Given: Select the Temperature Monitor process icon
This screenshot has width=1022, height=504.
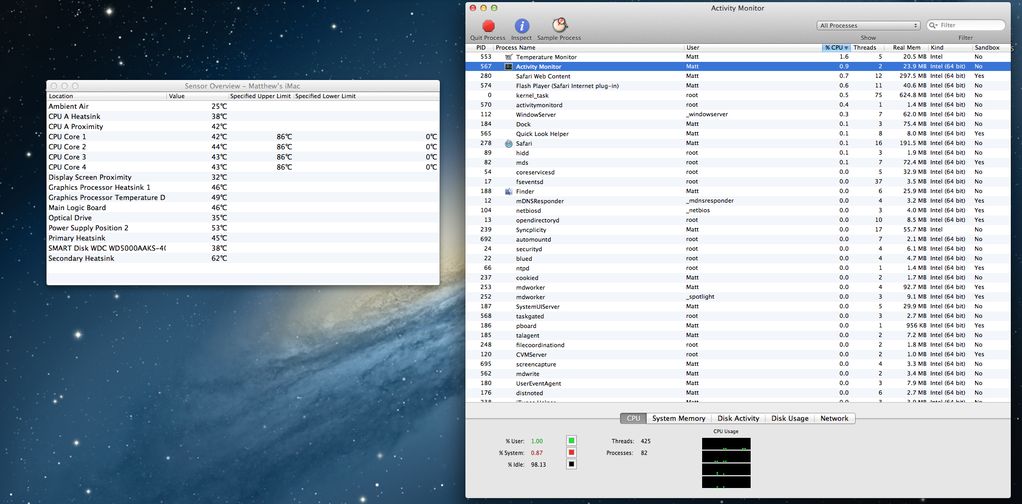Looking at the screenshot, I should 509,57.
